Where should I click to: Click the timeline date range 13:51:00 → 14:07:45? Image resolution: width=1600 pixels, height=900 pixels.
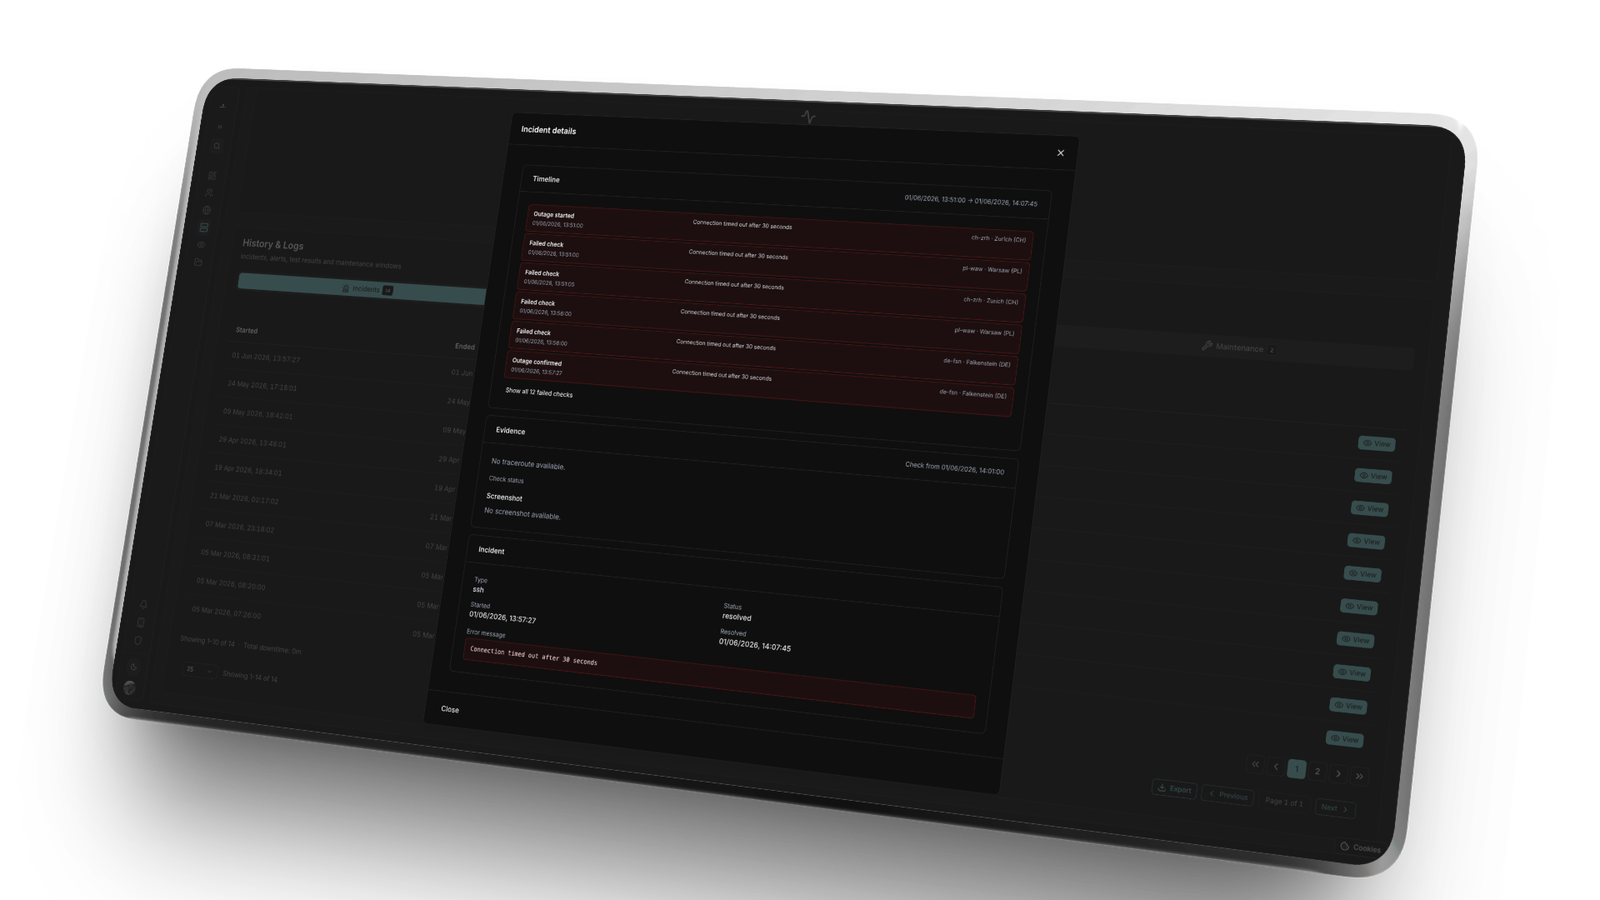click(971, 201)
